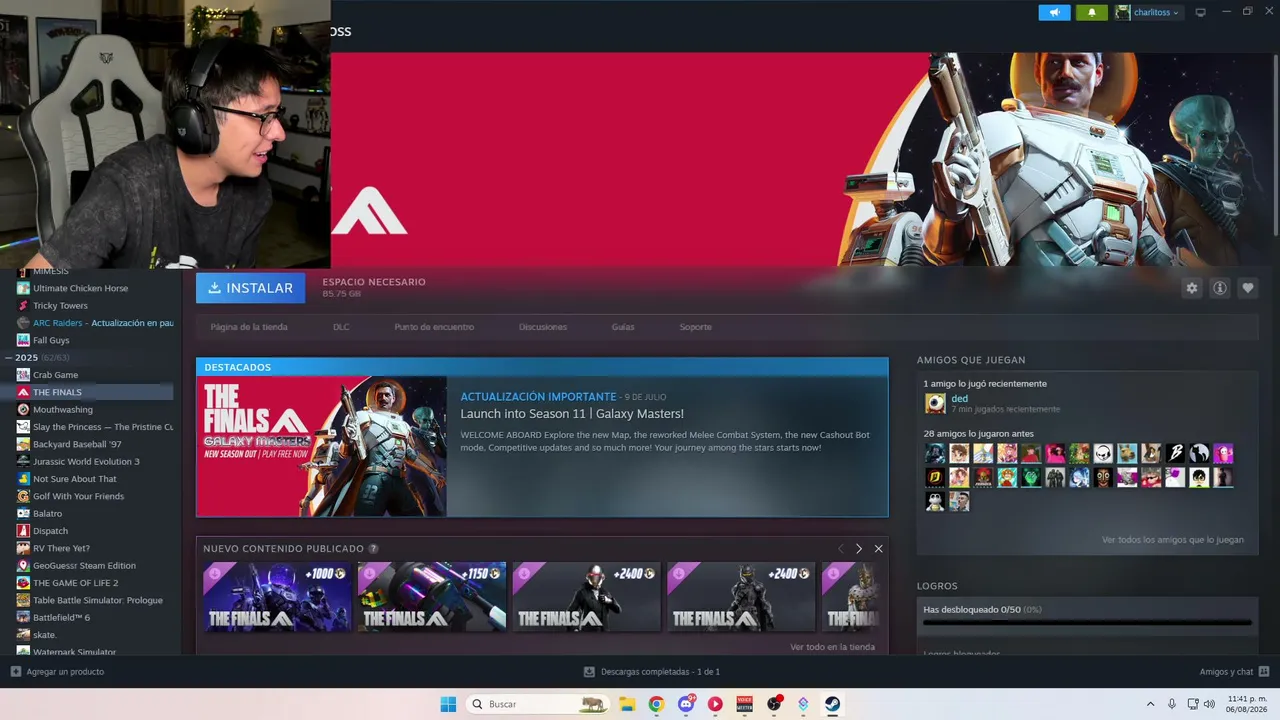Viewport: 1280px width, 720px height.
Task: Click the GeoGuessr Steam Edition pin icon
Action: 23,565
